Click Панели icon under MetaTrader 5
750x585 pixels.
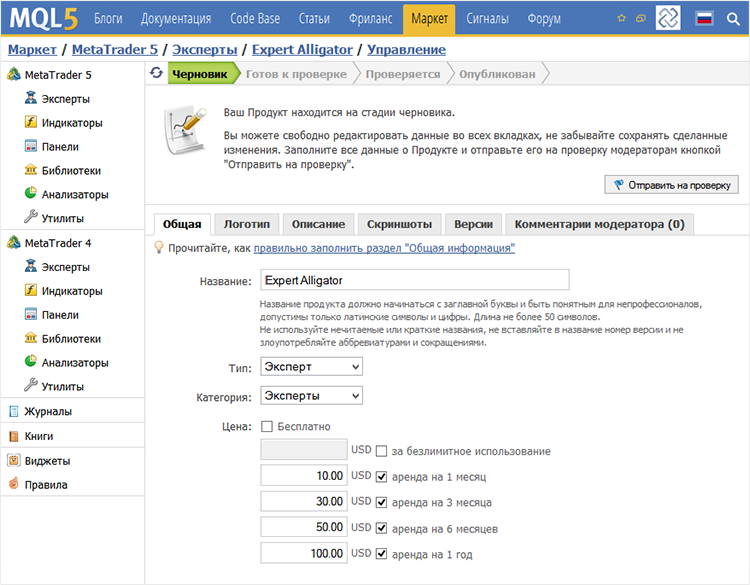click(31, 145)
